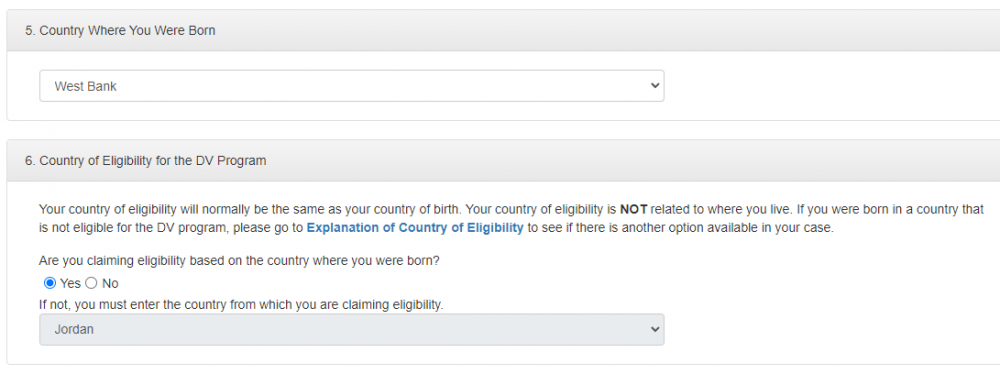Image resolution: width=1000 pixels, height=374 pixels.
Task: Click the "6. Country of Eligibility" section header
Action: (x=146, y=161)
